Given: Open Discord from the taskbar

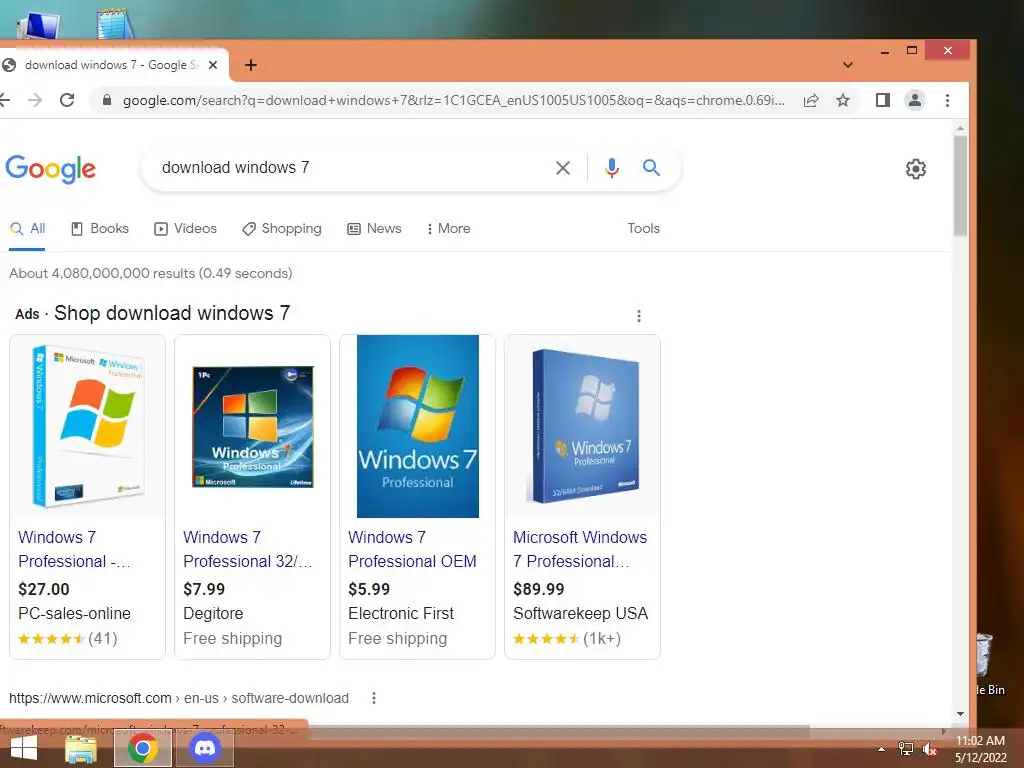Looking at the screenshot, I should [204, 748].
